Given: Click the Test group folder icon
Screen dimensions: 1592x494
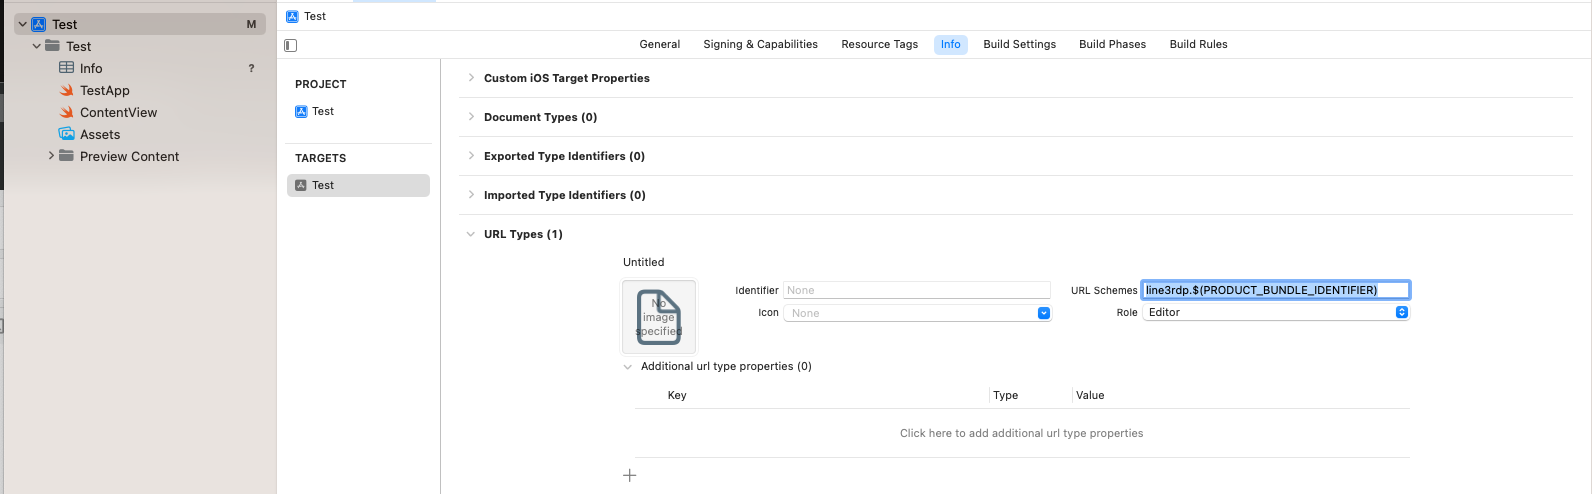Looking at the screenshot, I should 53,46.
